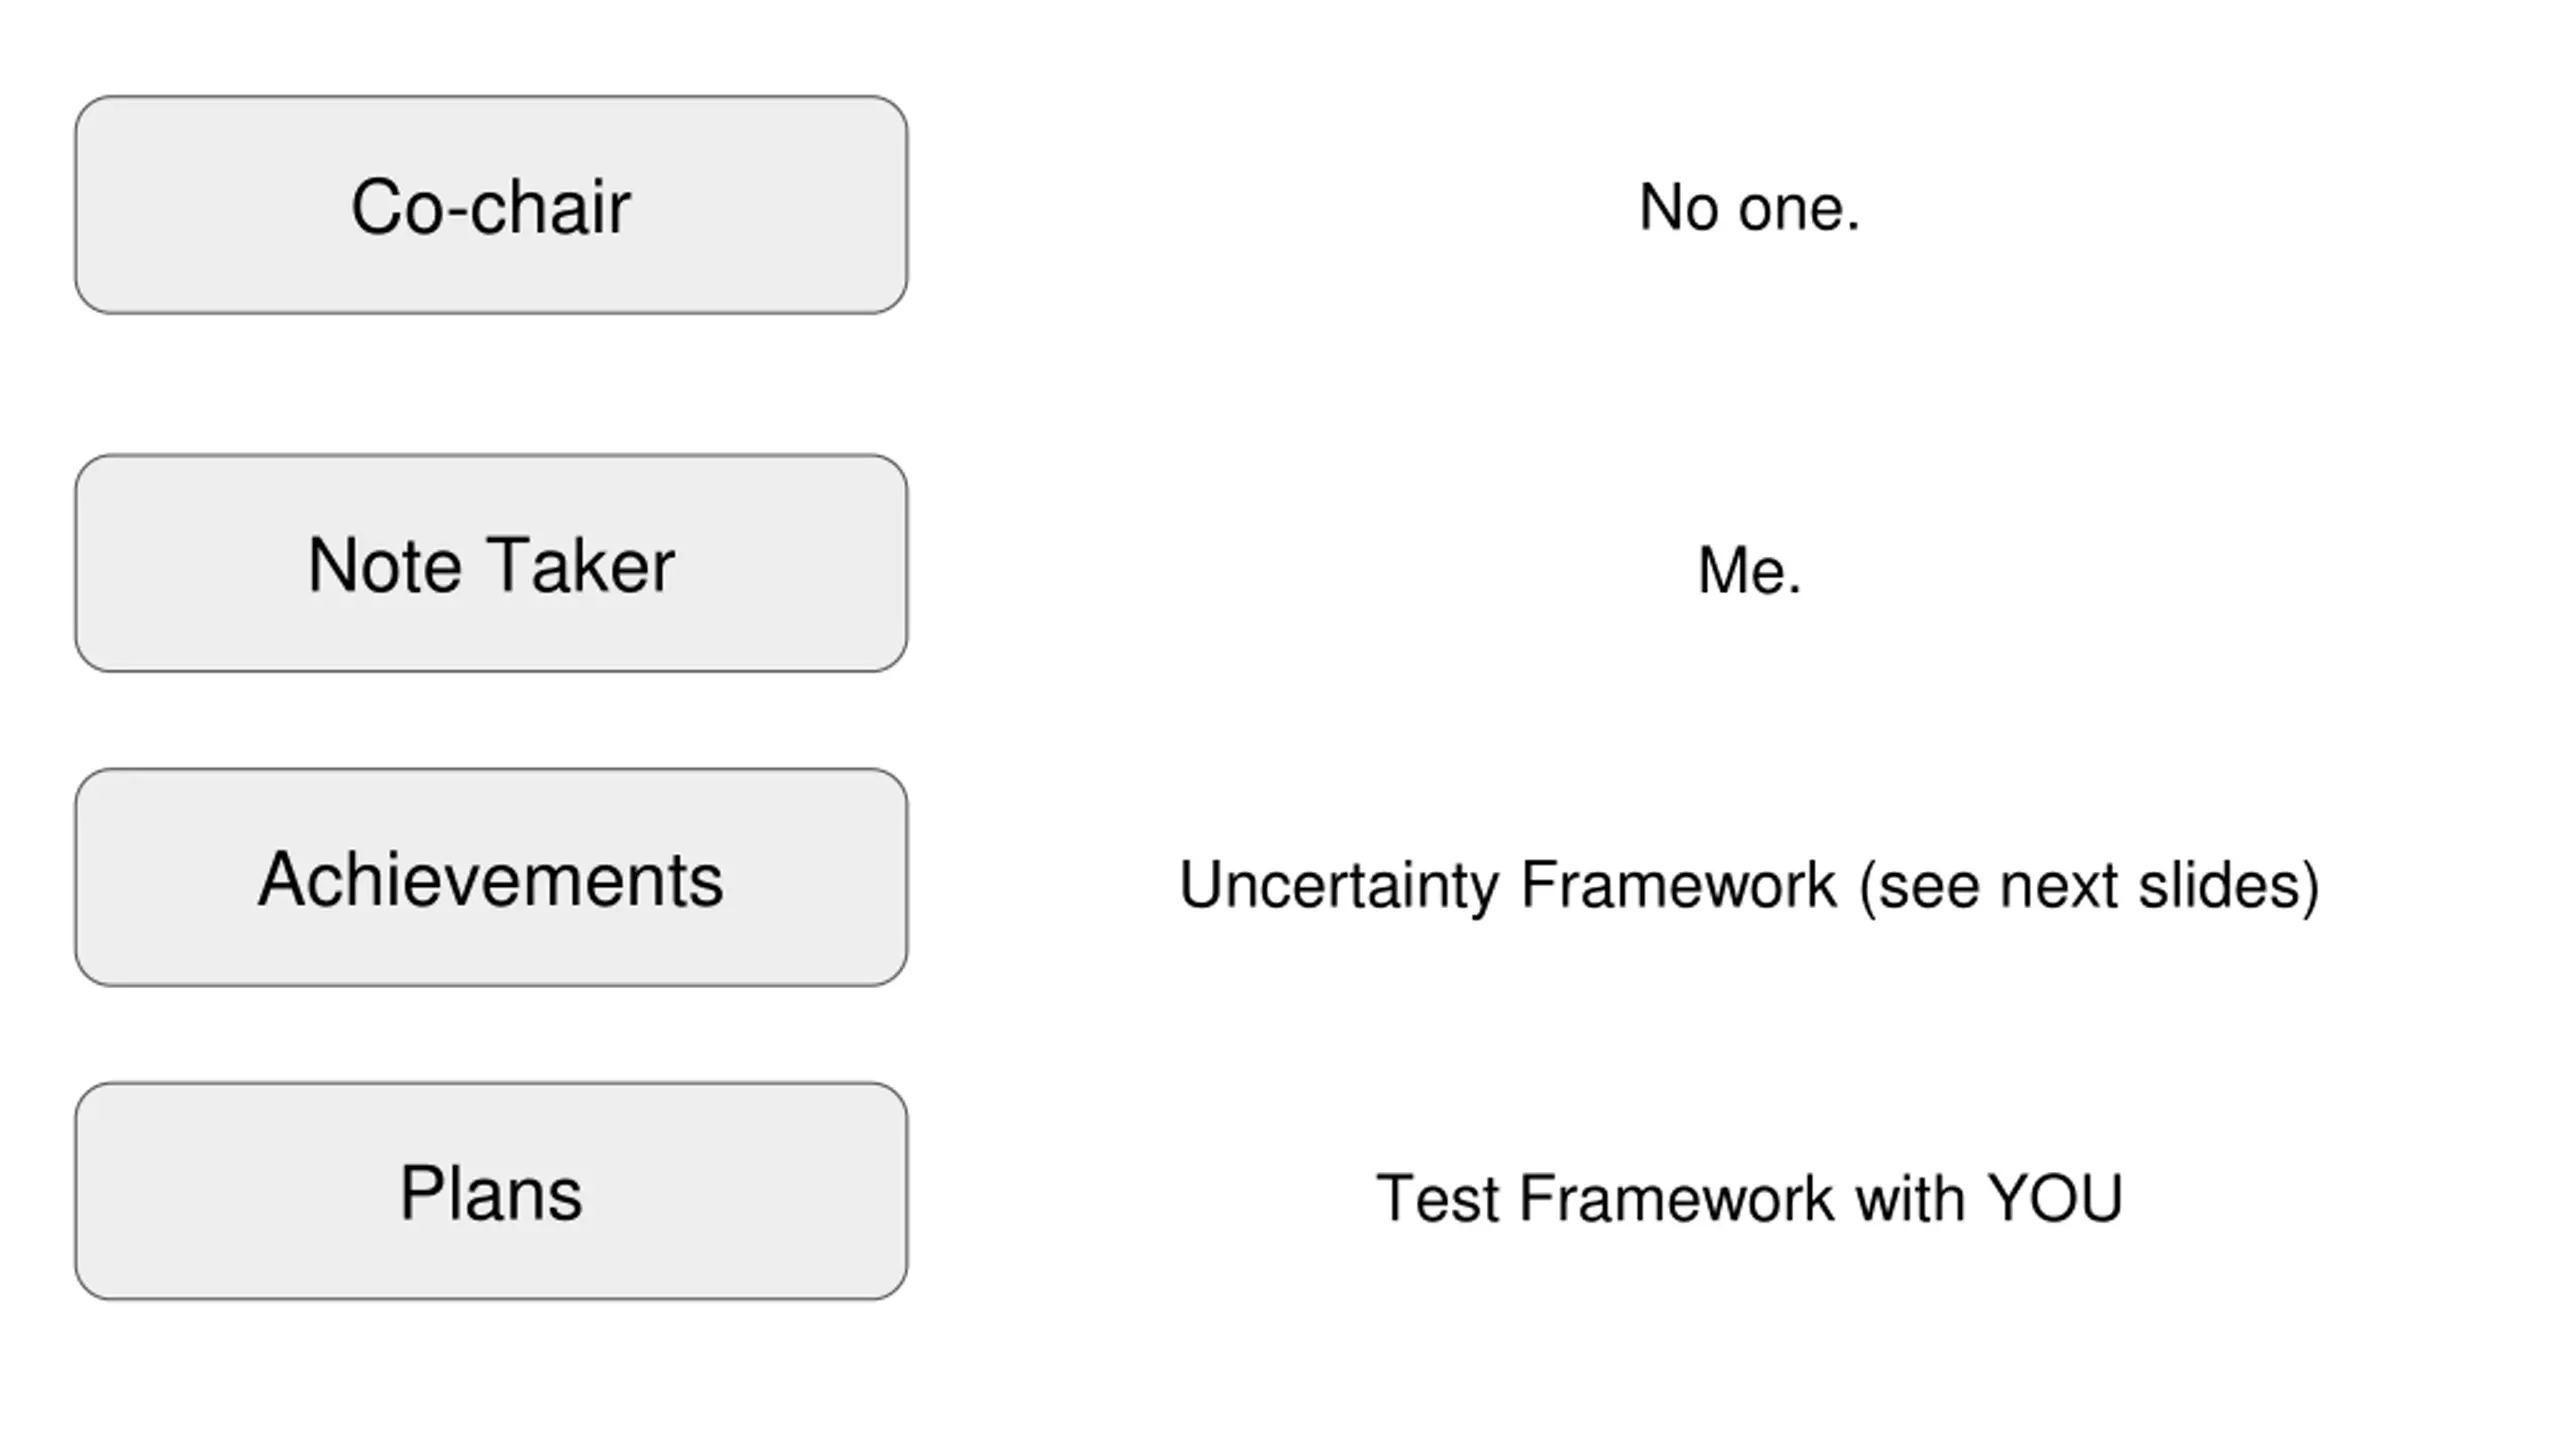2560x1440 pixels.
Task: Select the "Me." text beside Note Taker
Action: (x=1749, y=571)
